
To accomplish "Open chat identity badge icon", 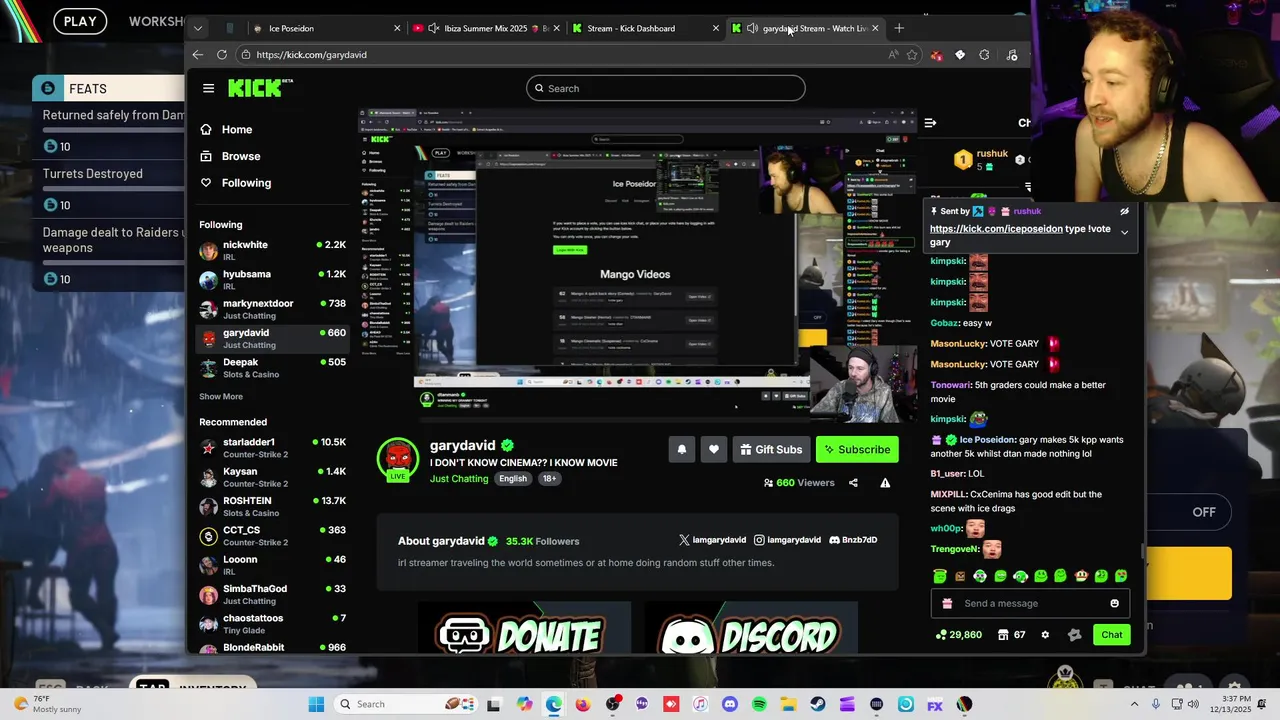I will point(1075,635).
